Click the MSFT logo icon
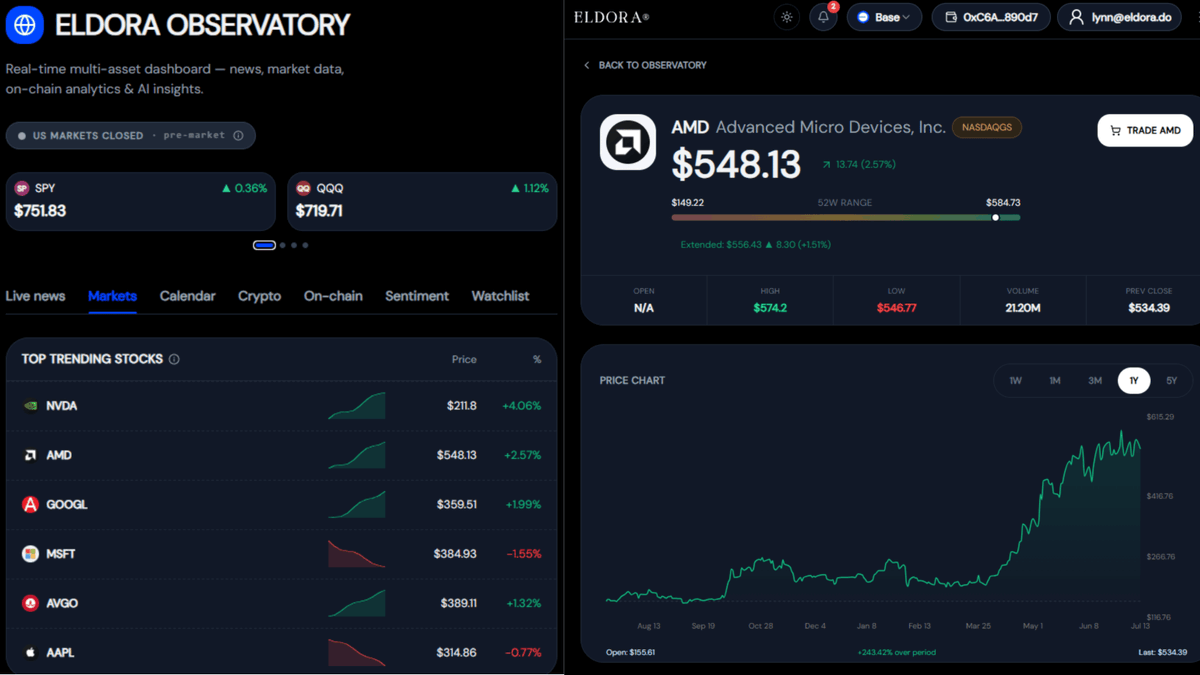Image resolution: width=1200 pixels, height=675 pixels. (x=30, y=553)
